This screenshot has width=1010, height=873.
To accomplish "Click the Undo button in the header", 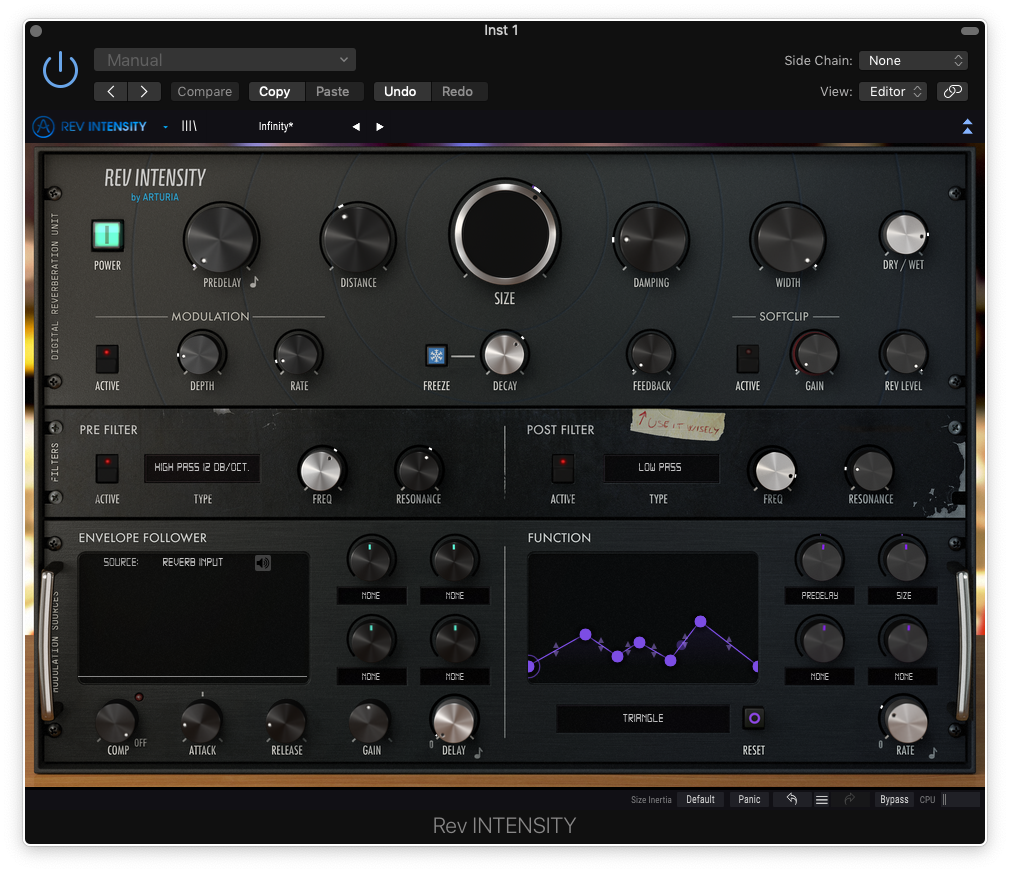I will [x=400, y=91].
